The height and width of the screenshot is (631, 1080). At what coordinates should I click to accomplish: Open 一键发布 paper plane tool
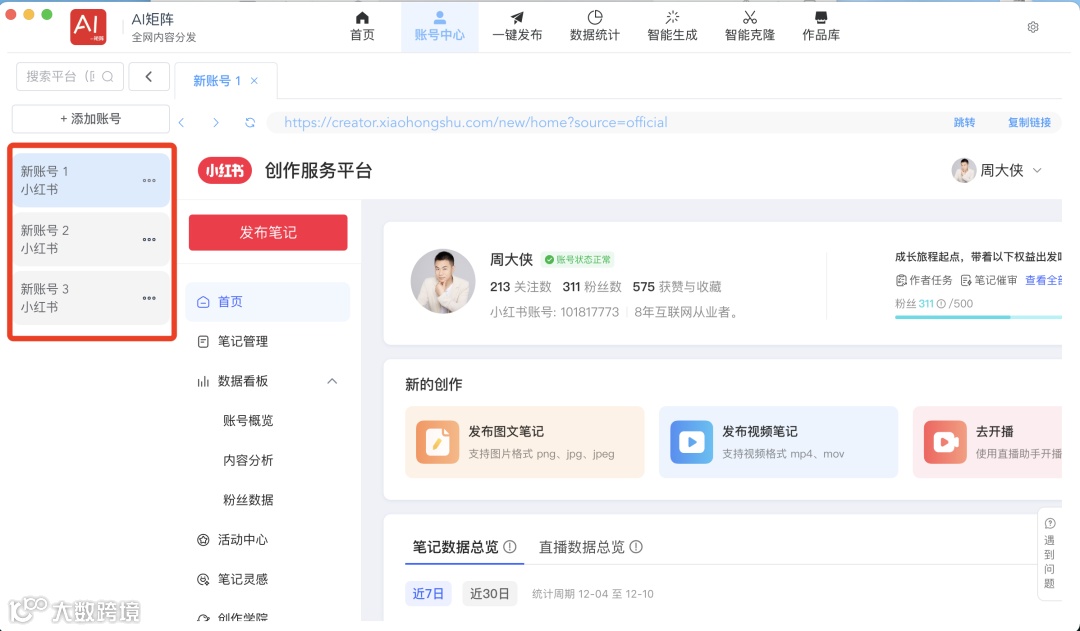(x=517, y=26)
